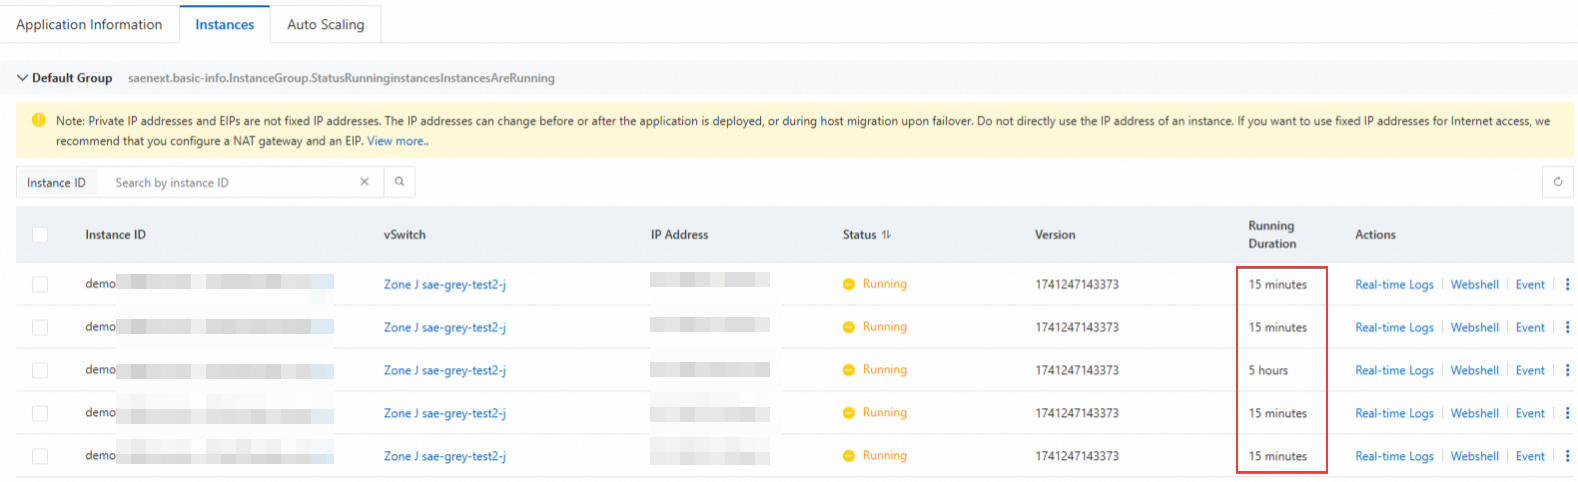Select the first instance row checkbox
The image size is (1578, 482).
pyautogui.click(x=40, y=285)
